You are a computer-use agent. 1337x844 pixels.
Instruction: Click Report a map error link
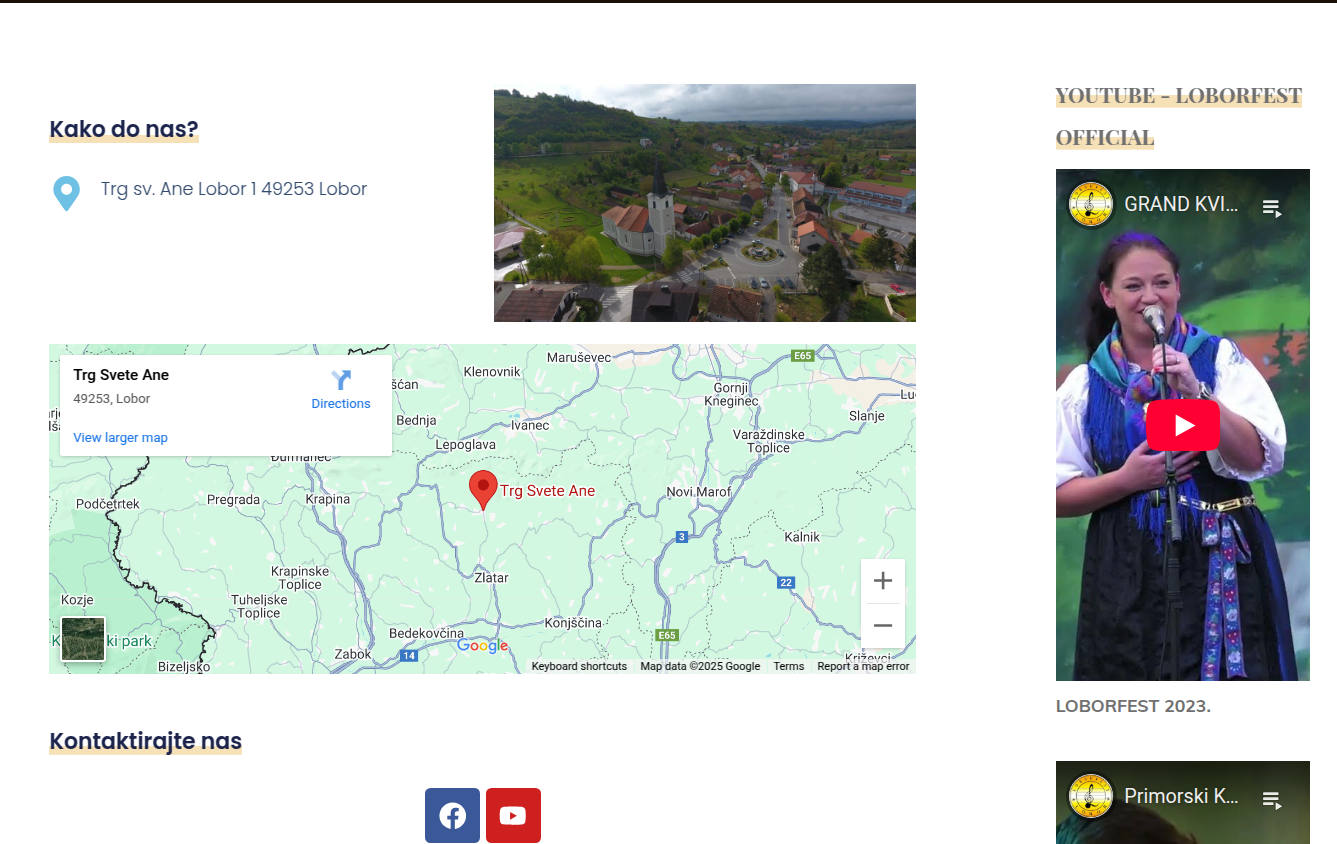click(x=863, y=666)
